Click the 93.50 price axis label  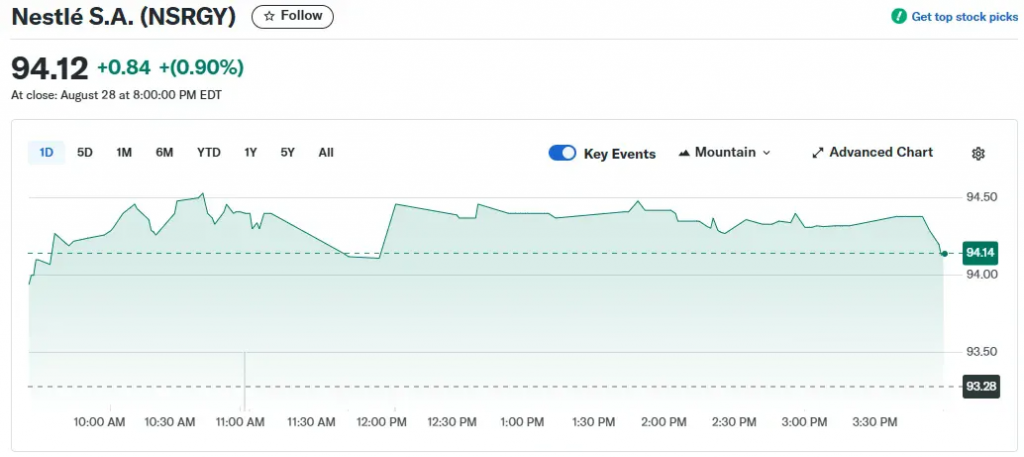click(982, 352)
